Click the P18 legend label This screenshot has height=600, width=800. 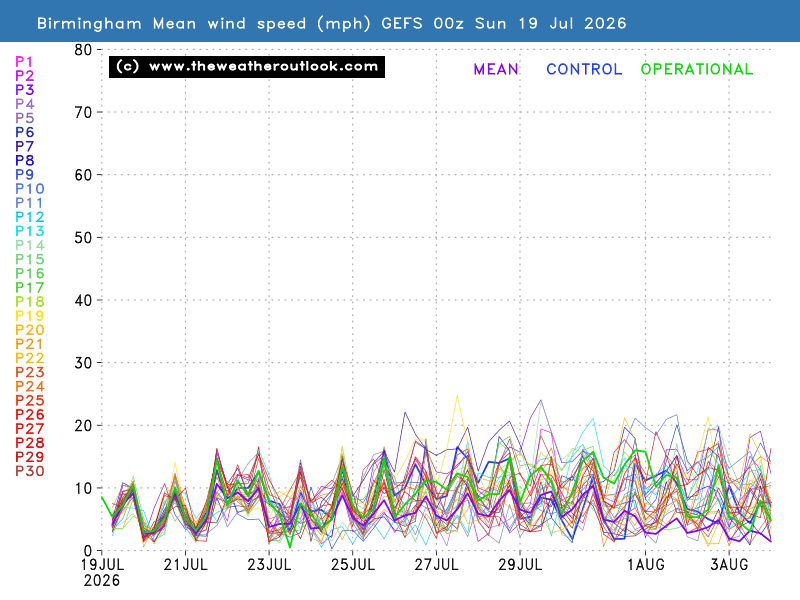(x=30, y=302)
